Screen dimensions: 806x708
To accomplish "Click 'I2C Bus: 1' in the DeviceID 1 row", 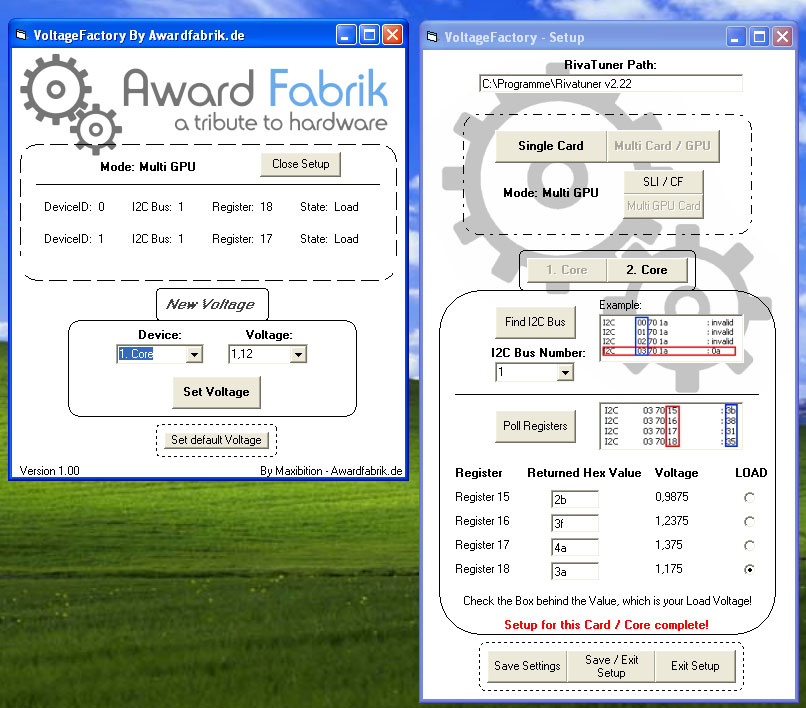I will pyautogui.click(x=157, y=239).
